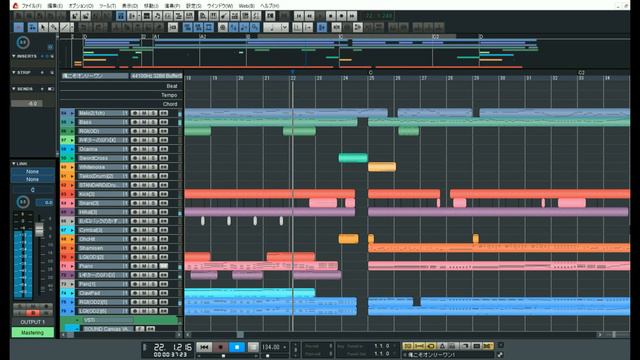Open the tempo 134.00 dropdown arrow
The image size is (640, 360).
click(x=285, y=347)
